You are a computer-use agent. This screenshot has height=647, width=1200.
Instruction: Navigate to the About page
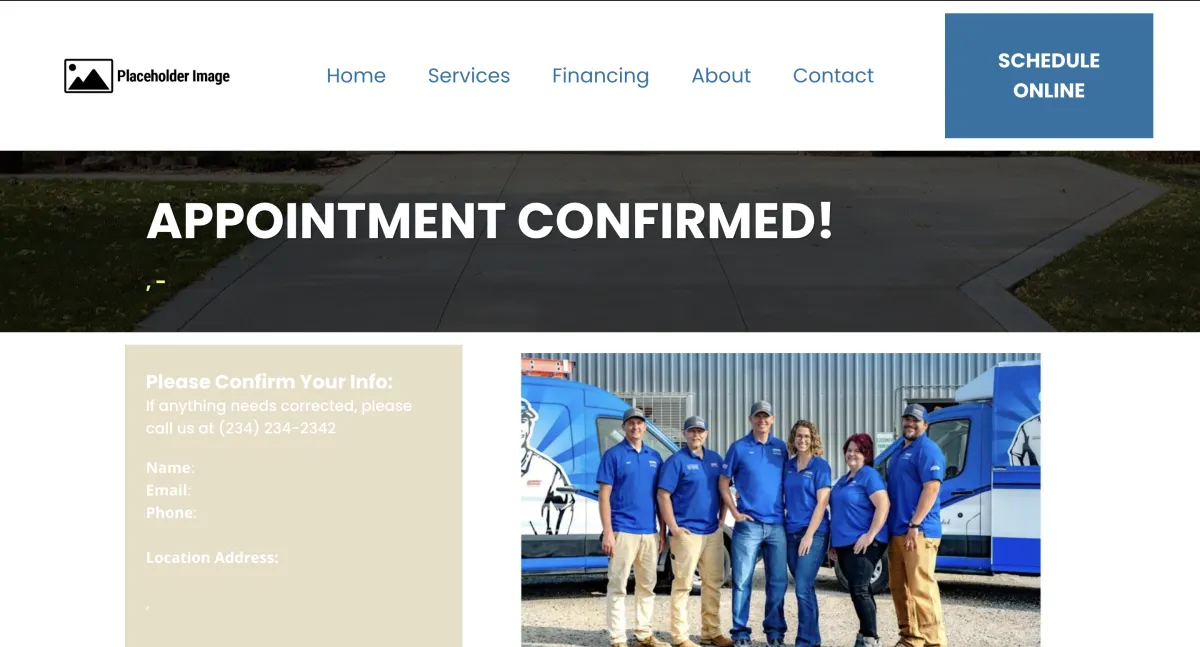click(721, 76)
